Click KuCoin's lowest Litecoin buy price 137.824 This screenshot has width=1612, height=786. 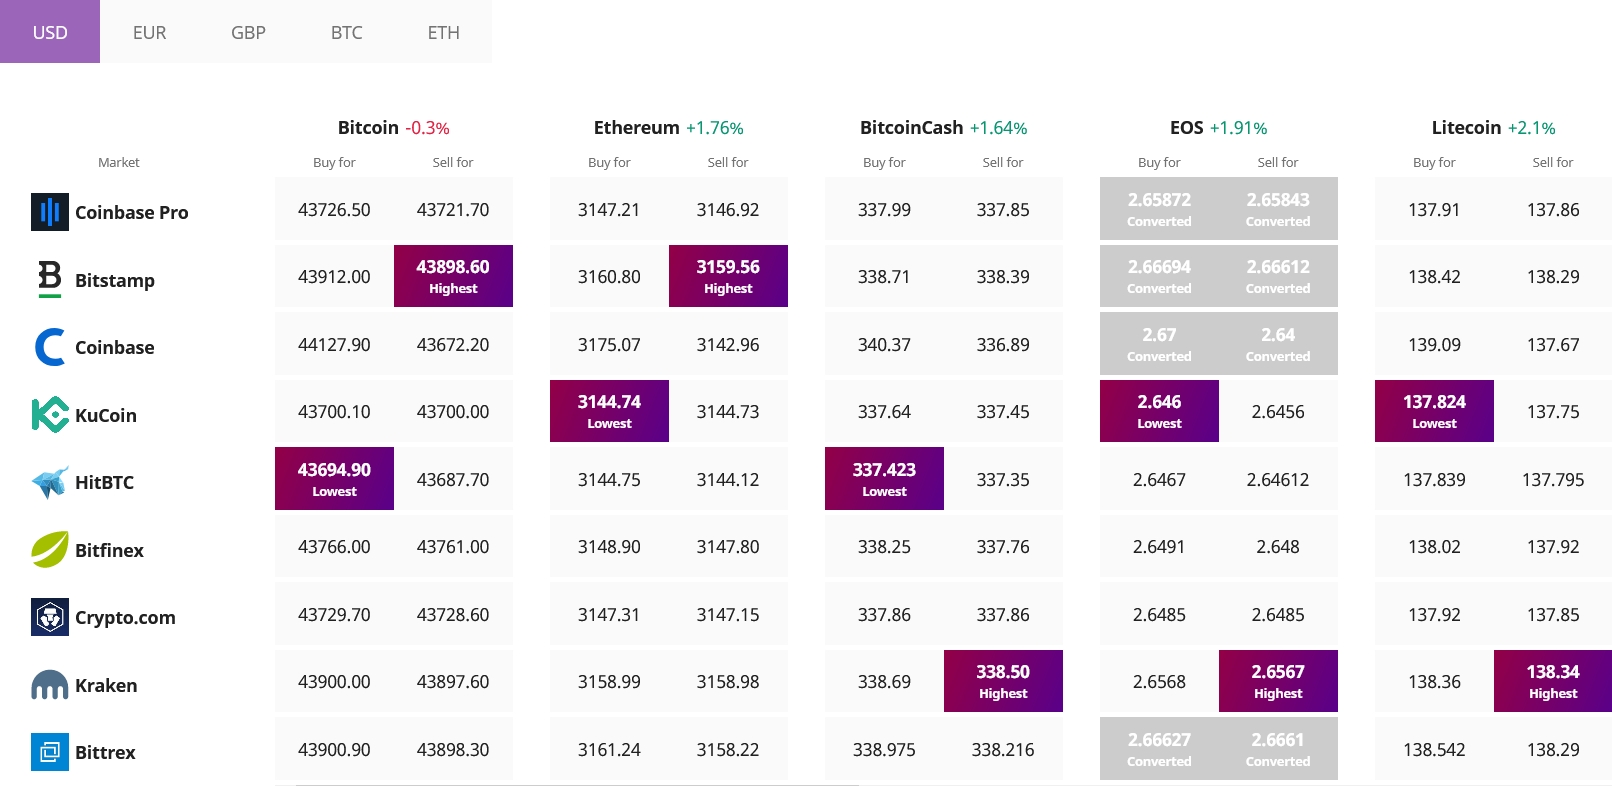coord(1434,411)
